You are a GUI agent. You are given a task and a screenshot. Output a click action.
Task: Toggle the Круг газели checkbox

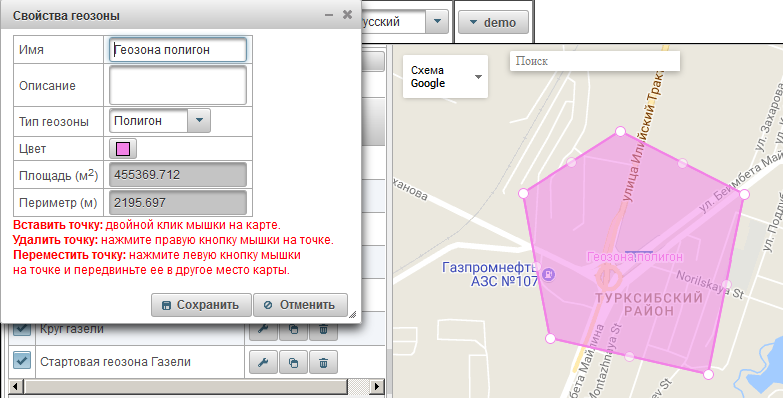click(21, 329)
